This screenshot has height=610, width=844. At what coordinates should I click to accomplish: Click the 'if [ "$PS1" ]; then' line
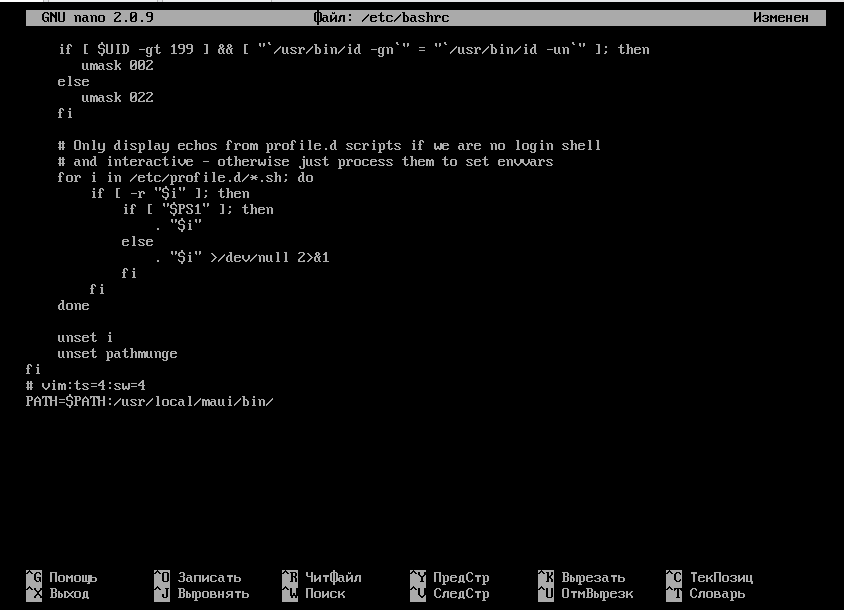pyautogui.click(x=198, y=209)
